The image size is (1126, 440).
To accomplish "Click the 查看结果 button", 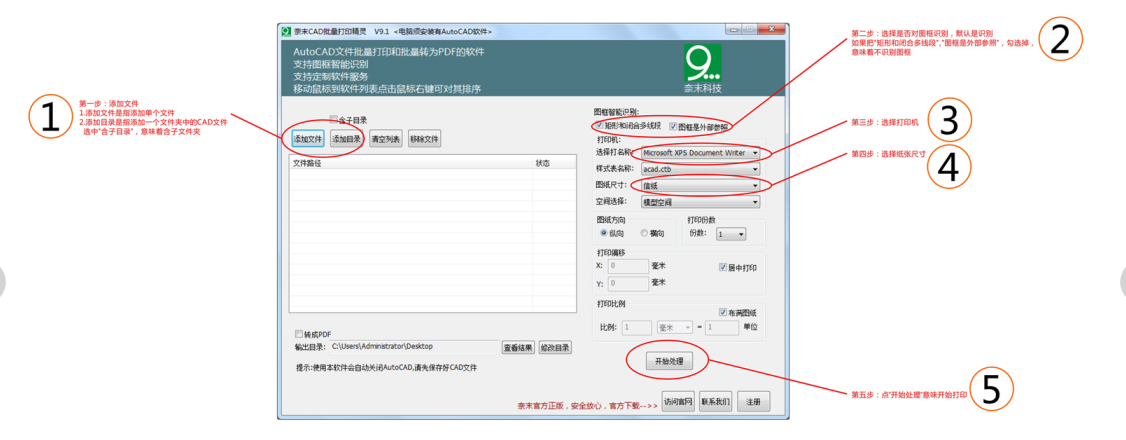I will pyautogui.click(x=518, y=348).
